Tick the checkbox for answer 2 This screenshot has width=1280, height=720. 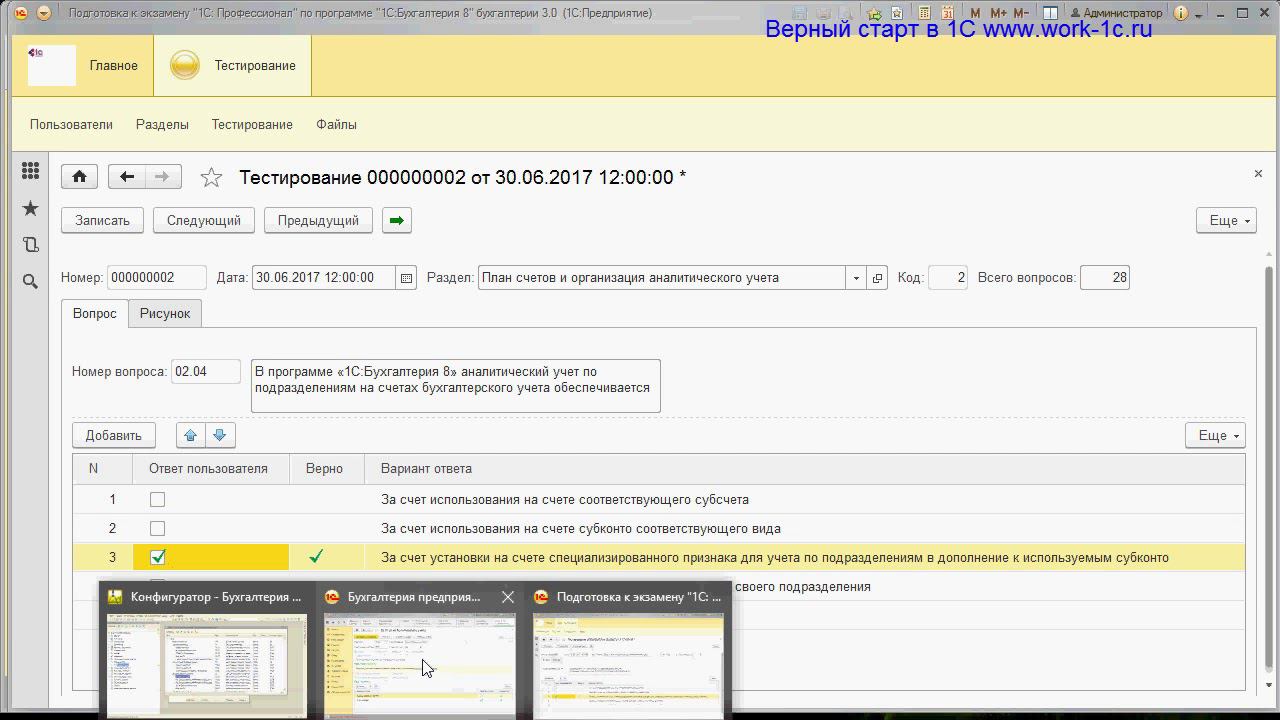coord(157,528)
